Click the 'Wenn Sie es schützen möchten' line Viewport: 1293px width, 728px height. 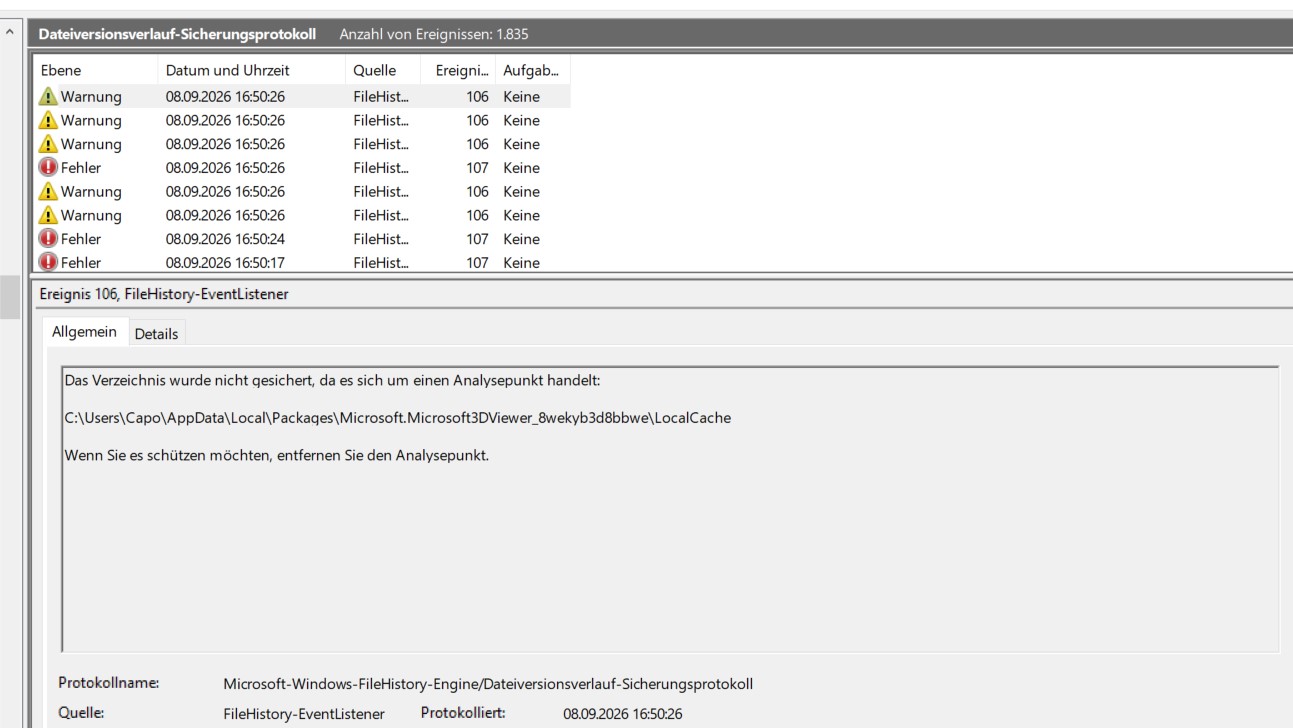coord(276,455)
